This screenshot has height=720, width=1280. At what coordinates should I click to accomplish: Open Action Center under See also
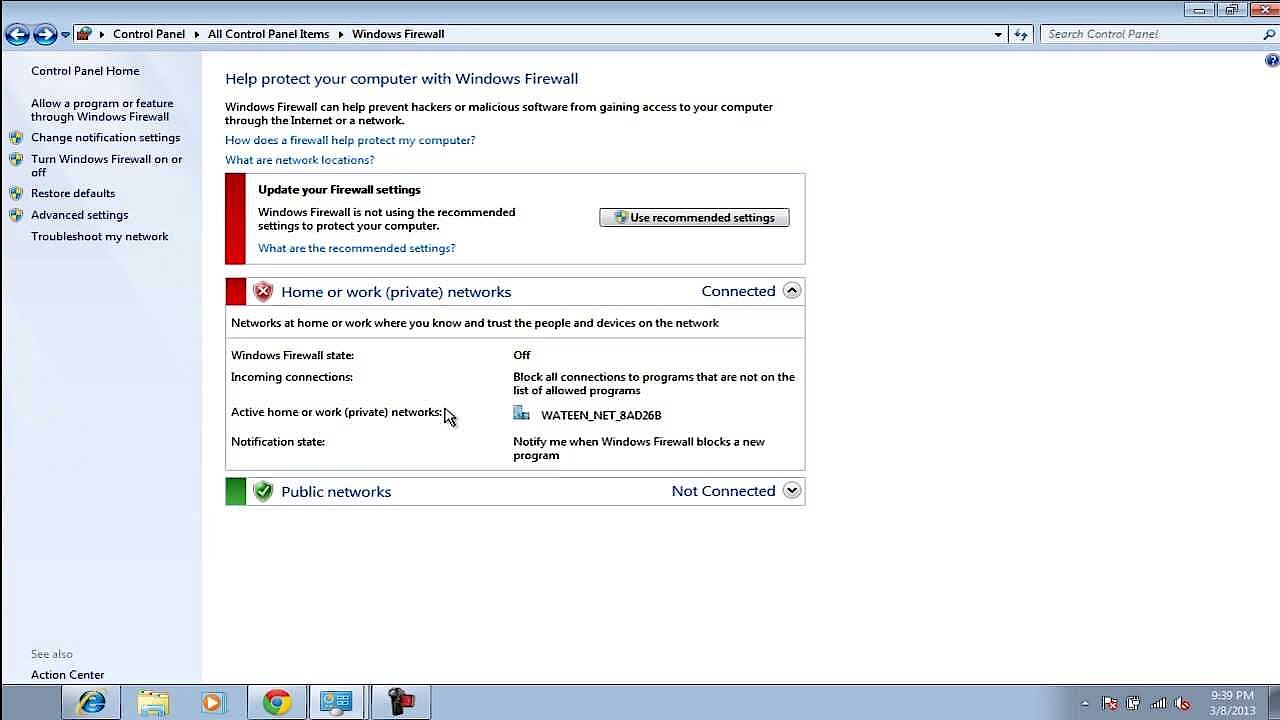67,675
